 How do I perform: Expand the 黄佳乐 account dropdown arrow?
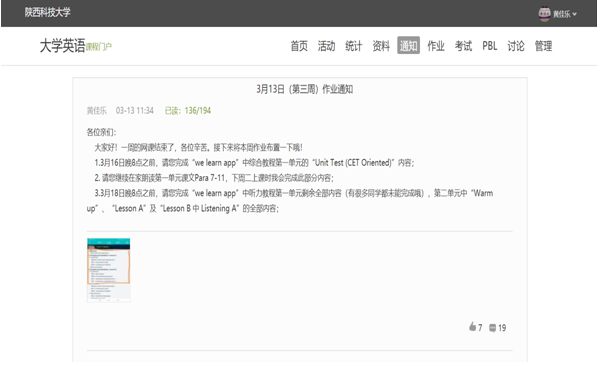pyautogui.click(x=575, y=14)
